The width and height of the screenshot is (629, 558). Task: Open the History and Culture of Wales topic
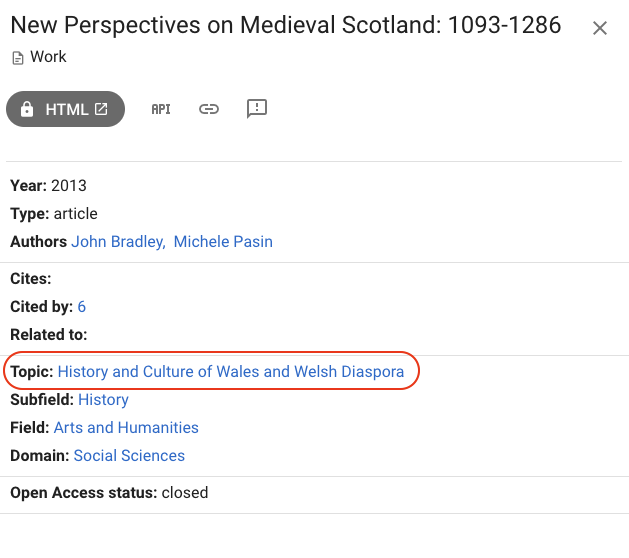point(231,371)
